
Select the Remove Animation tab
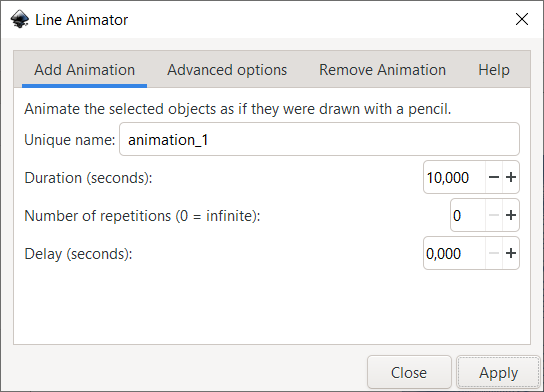tap(382, 70)
